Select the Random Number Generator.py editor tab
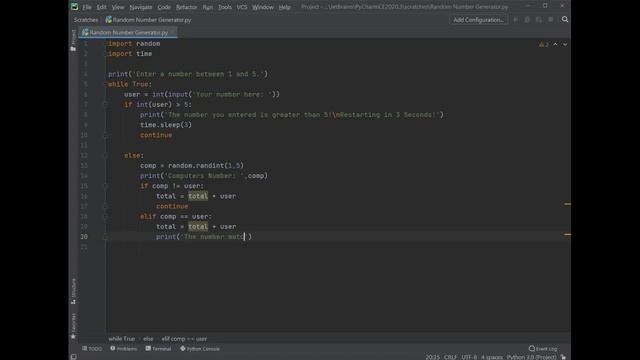 coord(129,32)
